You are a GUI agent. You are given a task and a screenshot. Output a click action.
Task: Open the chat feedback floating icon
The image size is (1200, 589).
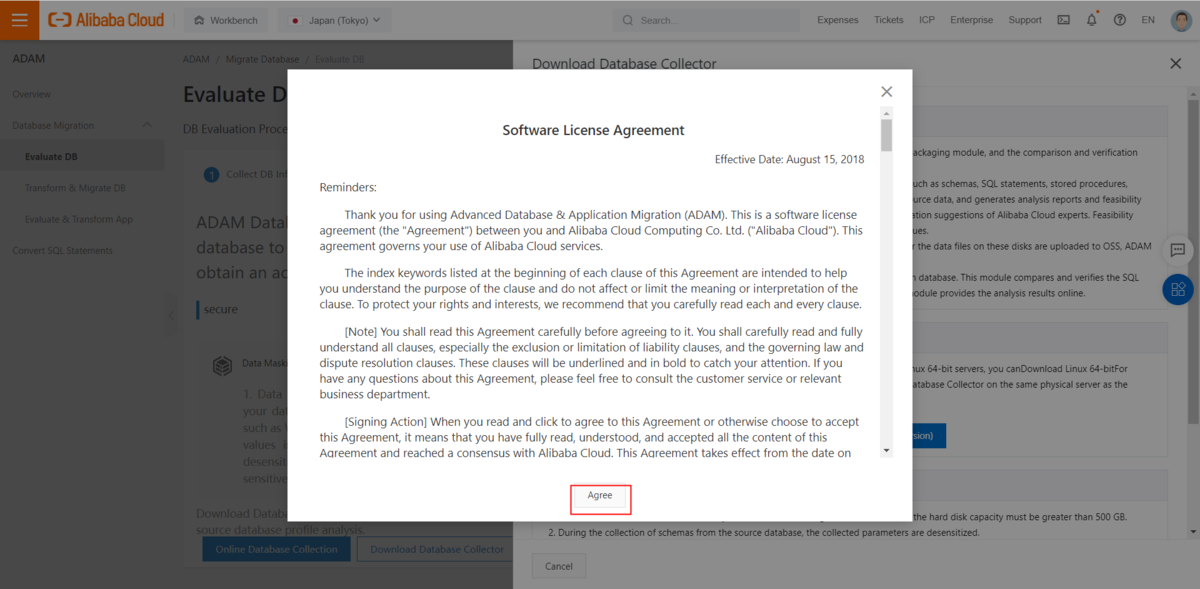(x=1178, y=250)
